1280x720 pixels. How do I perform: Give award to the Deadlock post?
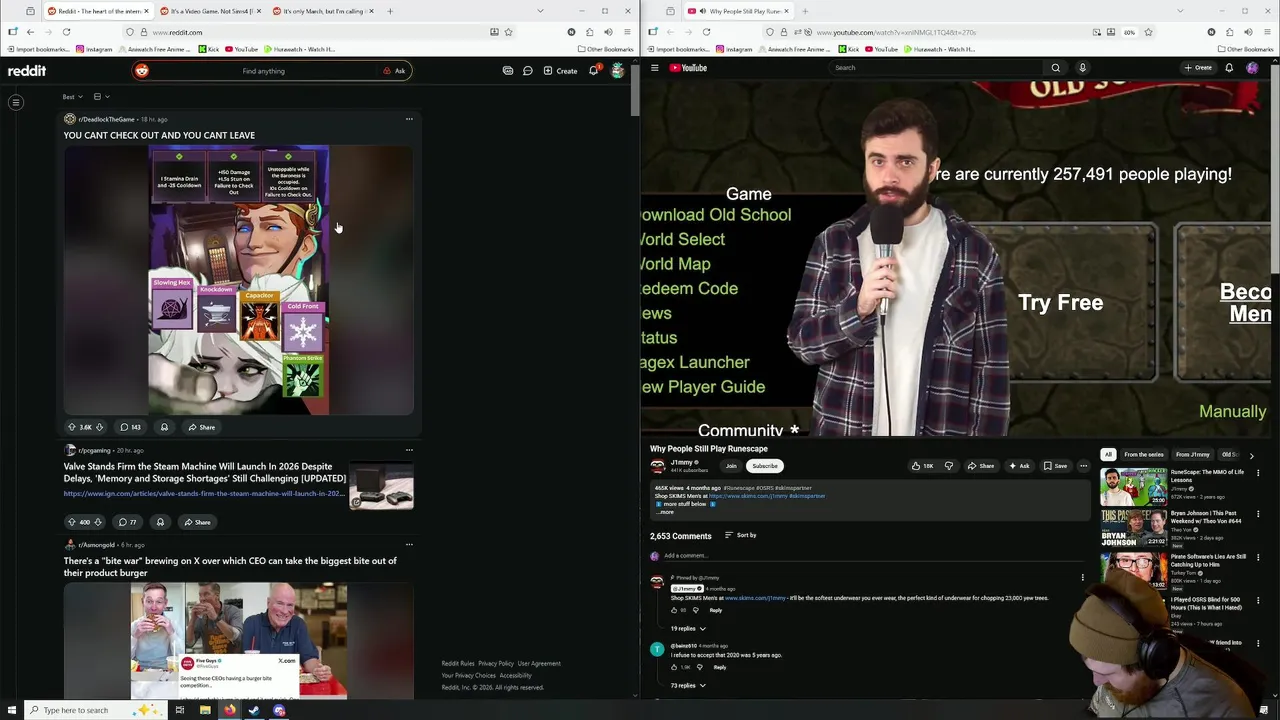point(164,427)
